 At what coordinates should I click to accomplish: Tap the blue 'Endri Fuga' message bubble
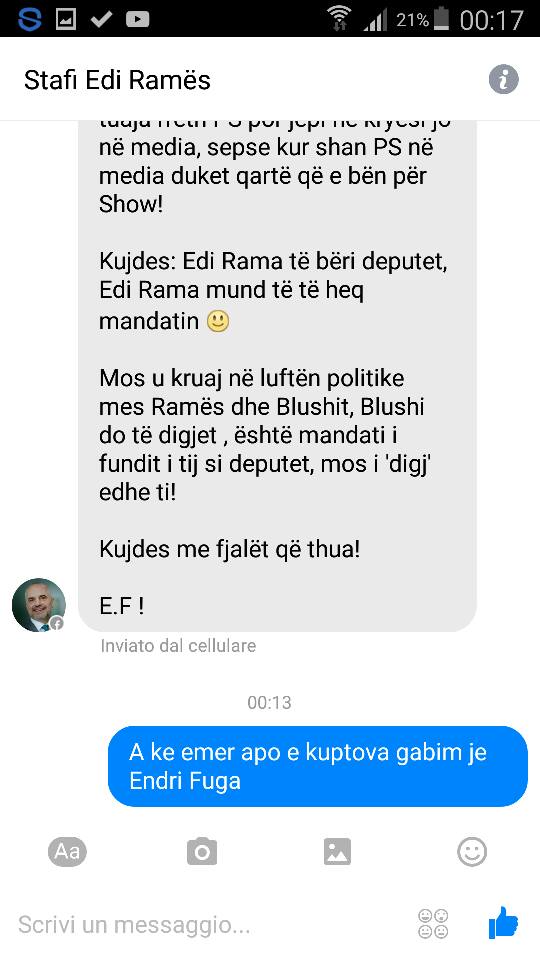[317, 767]
